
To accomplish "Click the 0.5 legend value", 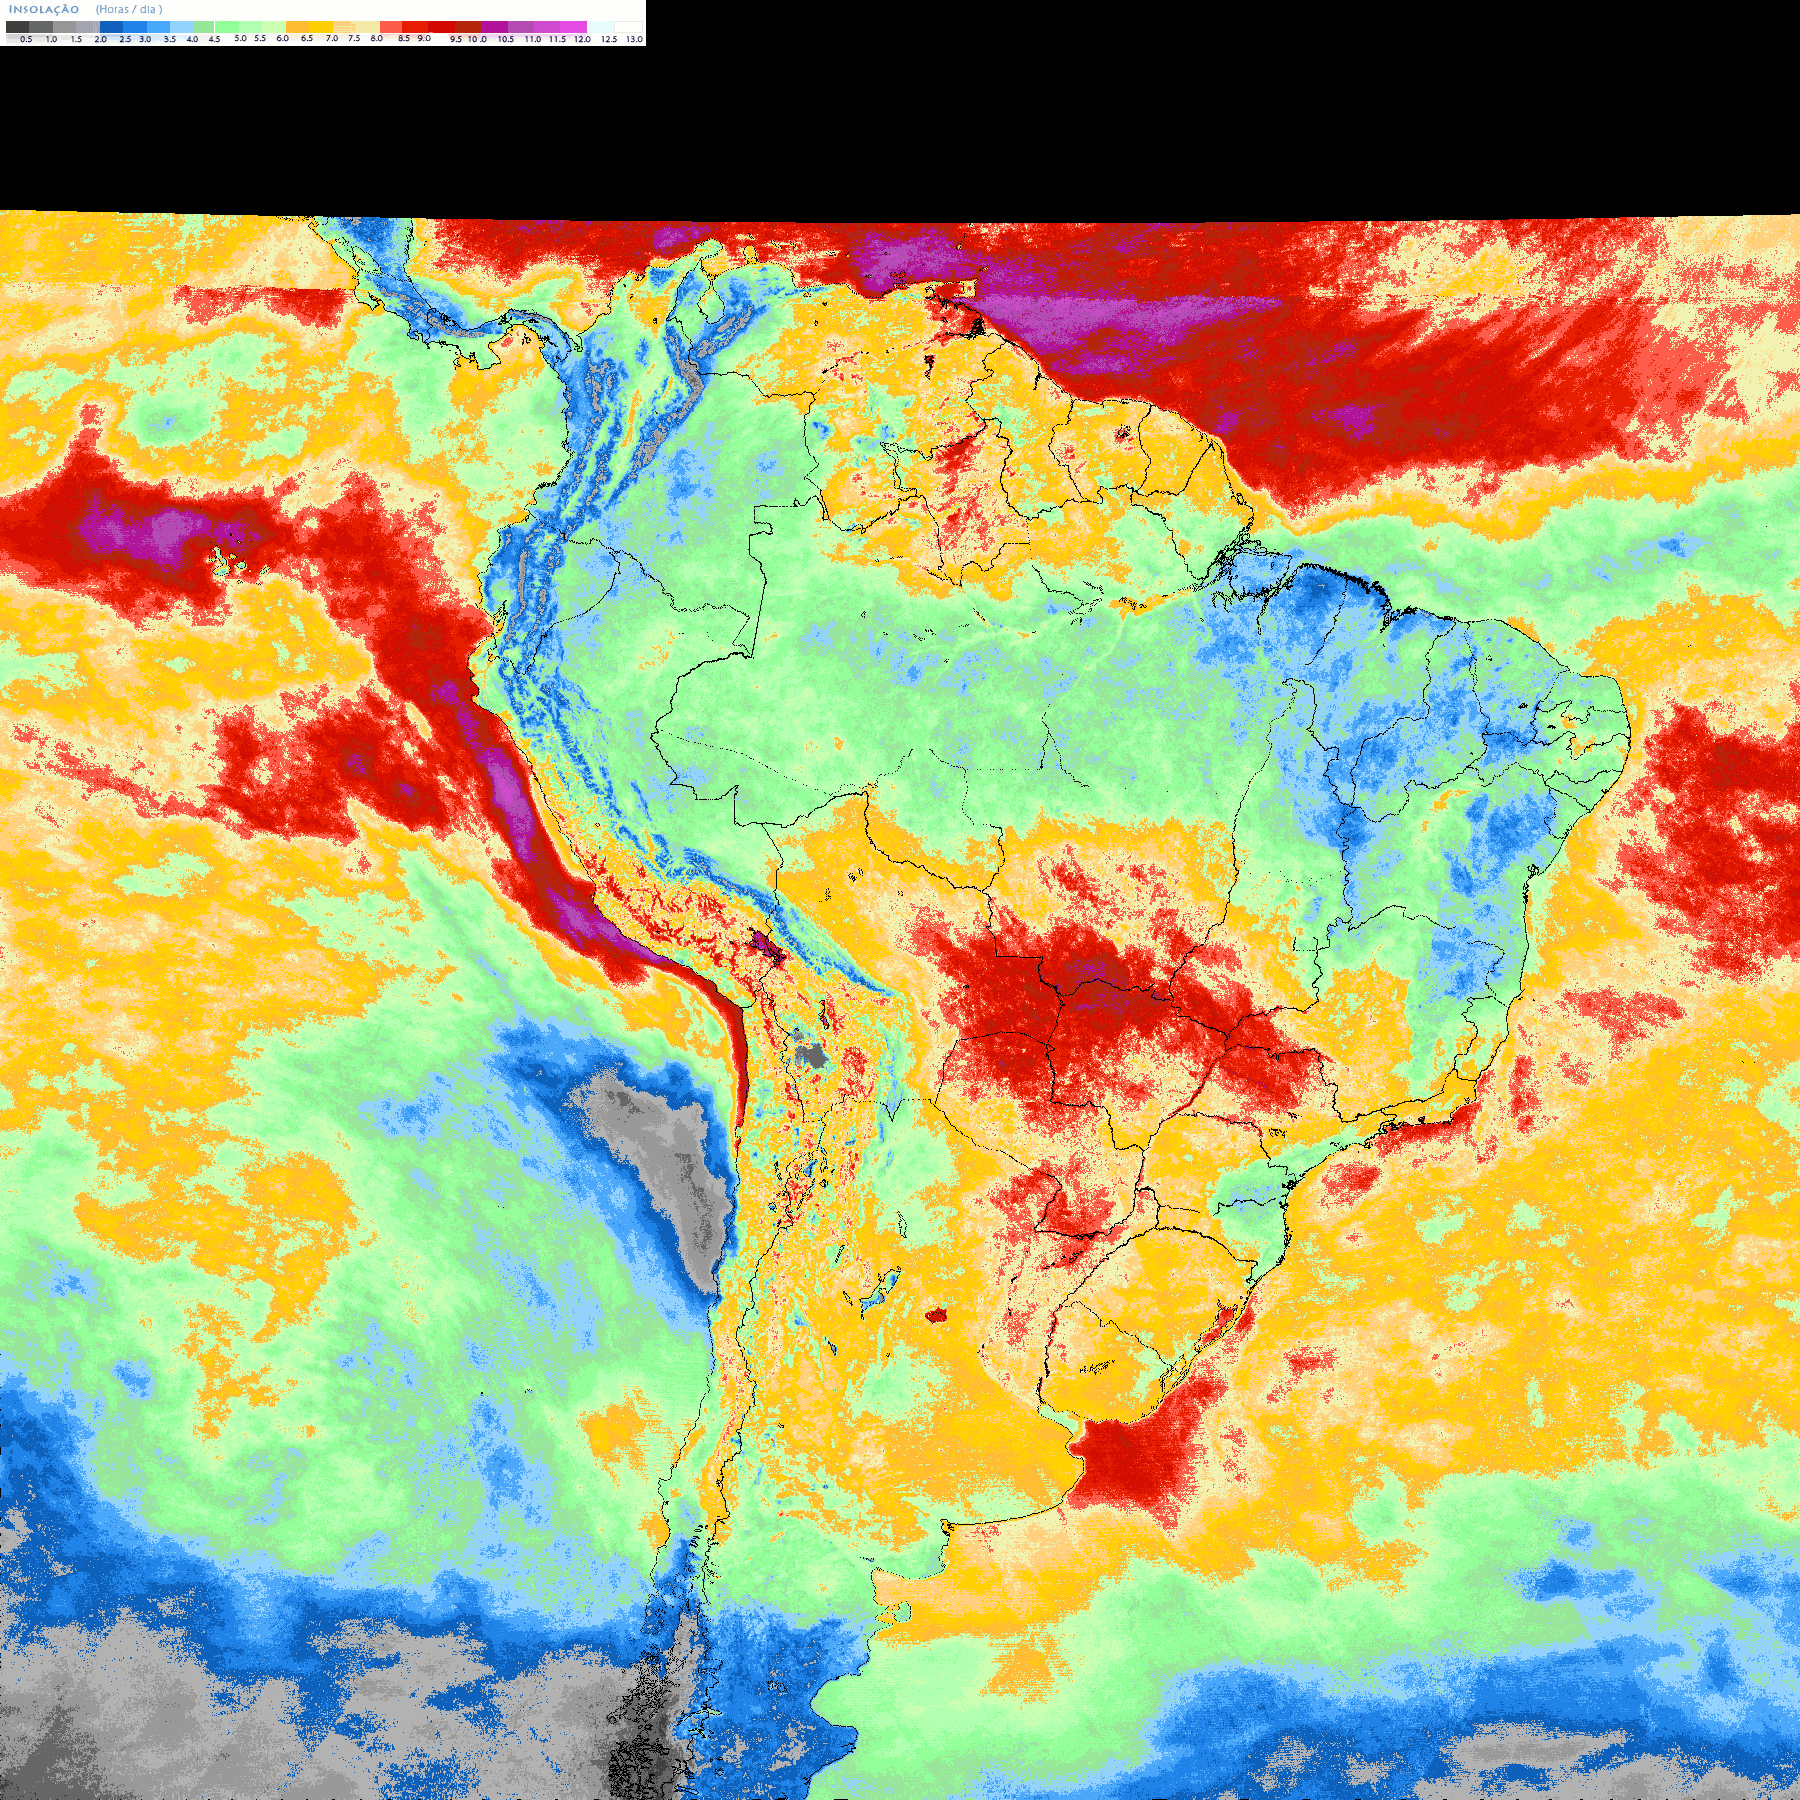I will point(26,39).
